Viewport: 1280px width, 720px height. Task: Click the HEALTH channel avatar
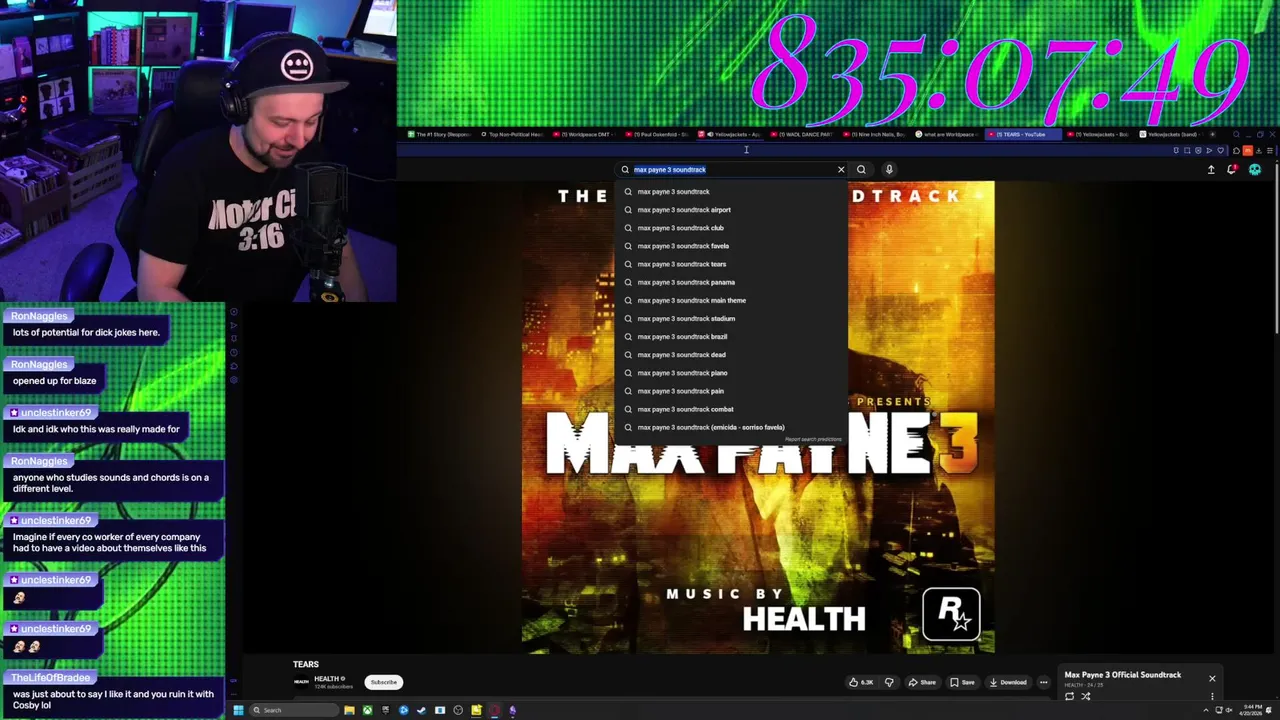click(301, 682)
